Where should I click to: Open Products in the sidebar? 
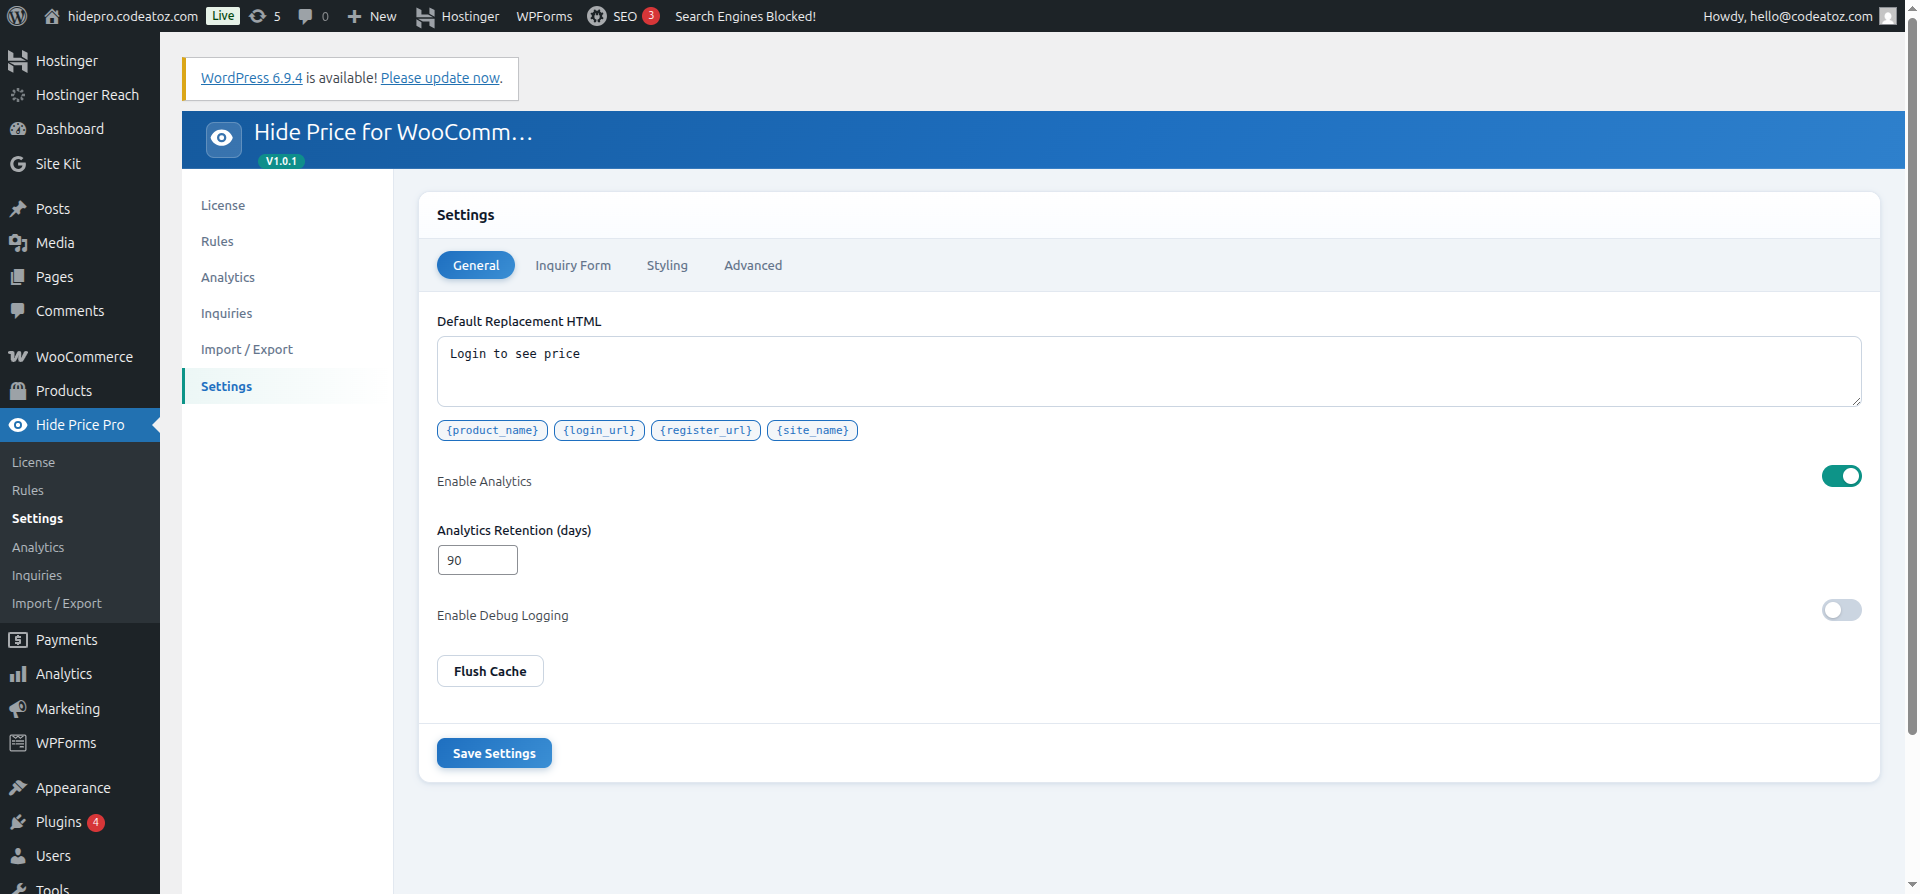80,391
